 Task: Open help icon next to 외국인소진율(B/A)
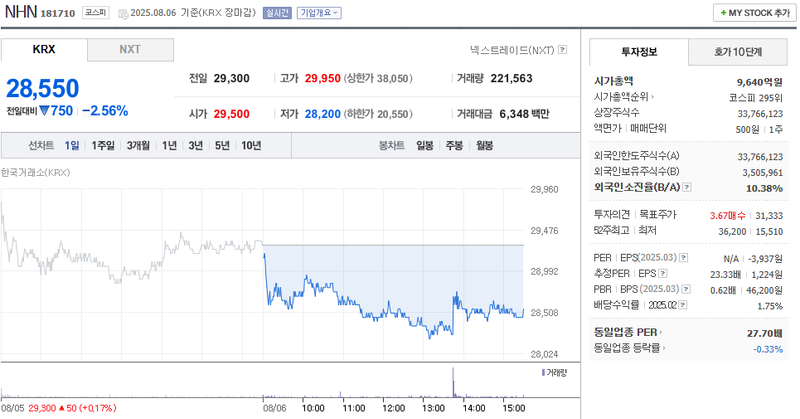tap(687, 187)
